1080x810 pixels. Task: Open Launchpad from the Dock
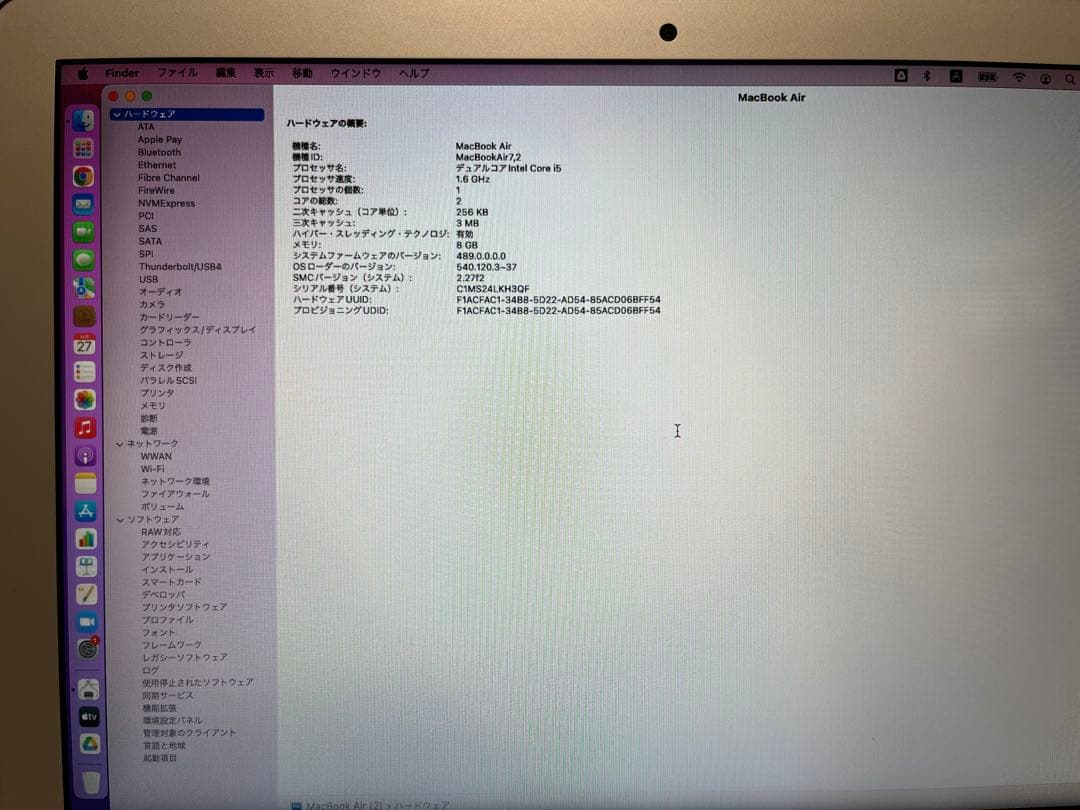[85, 148]
